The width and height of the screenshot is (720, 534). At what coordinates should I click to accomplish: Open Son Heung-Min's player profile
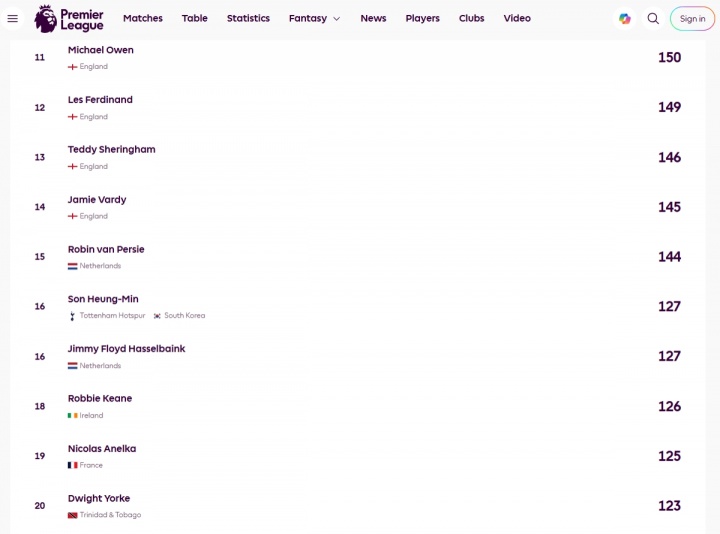(x=103, y=299)
